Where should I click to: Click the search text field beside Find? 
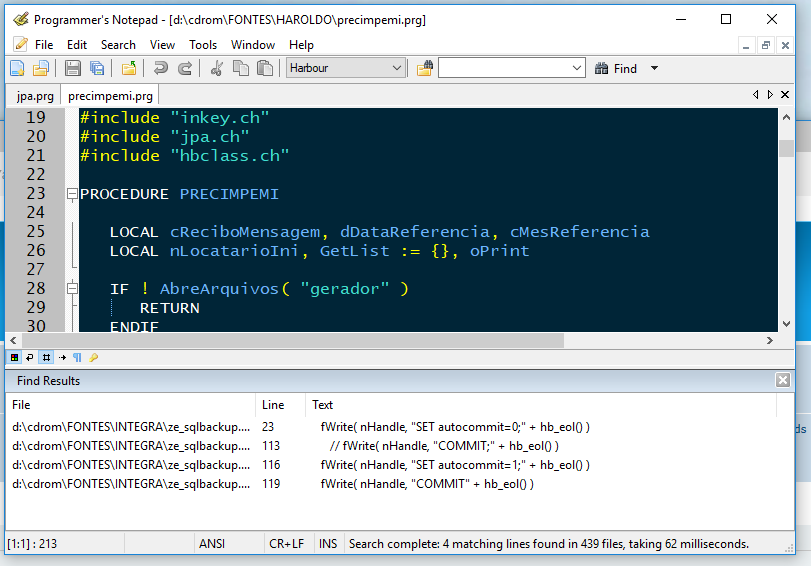point(503,68)
